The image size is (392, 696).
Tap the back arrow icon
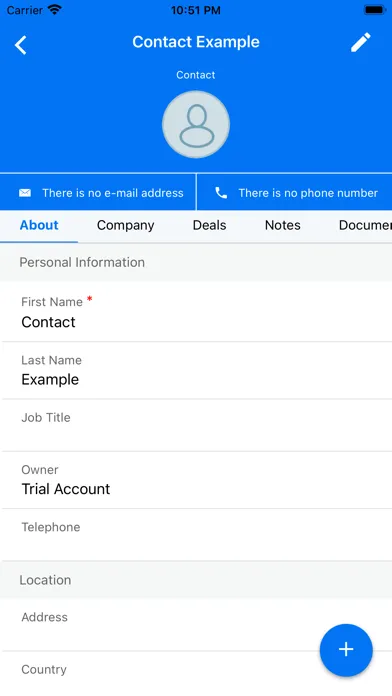(x=20, y=45)
